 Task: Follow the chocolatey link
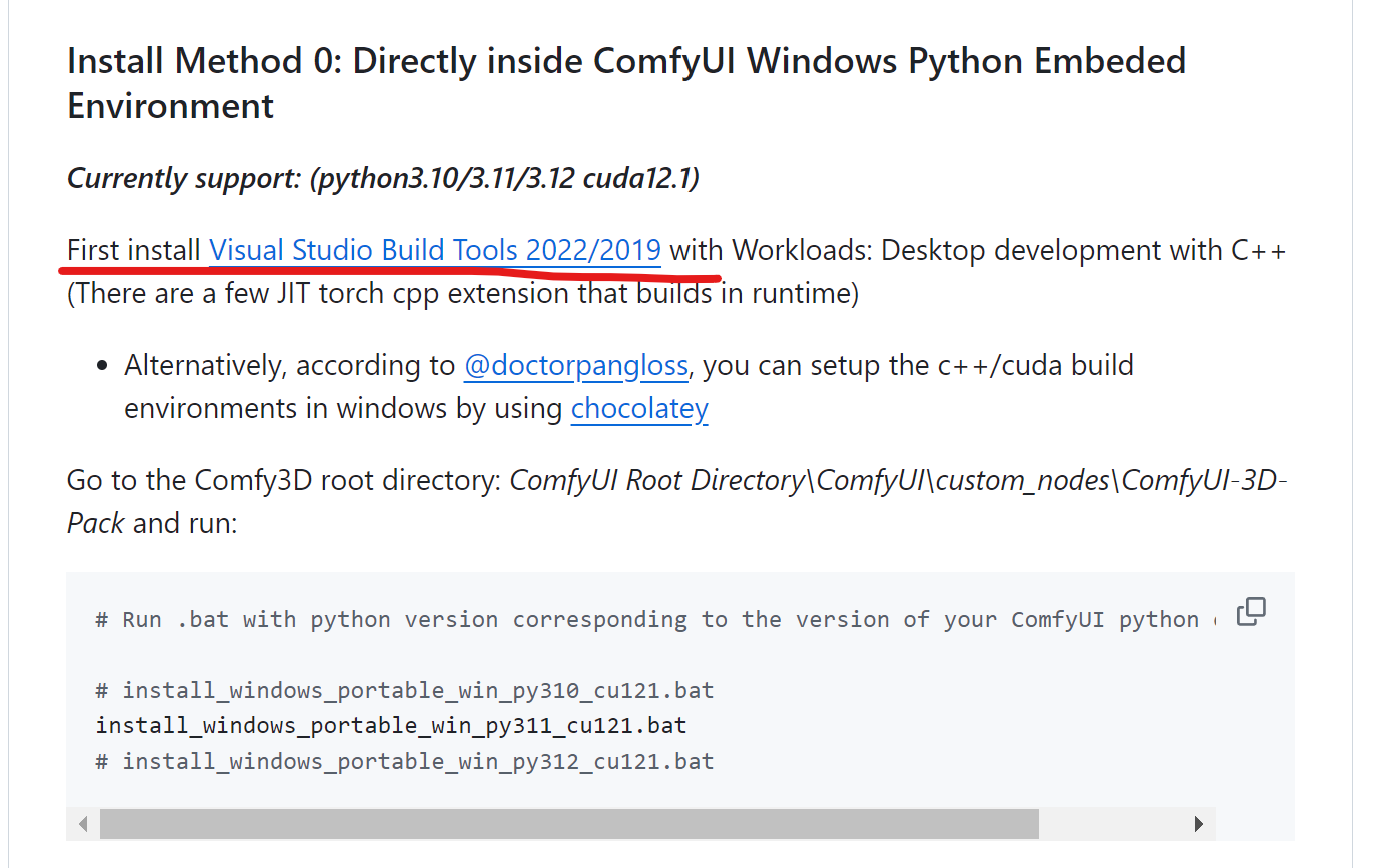tap(640, 409)
